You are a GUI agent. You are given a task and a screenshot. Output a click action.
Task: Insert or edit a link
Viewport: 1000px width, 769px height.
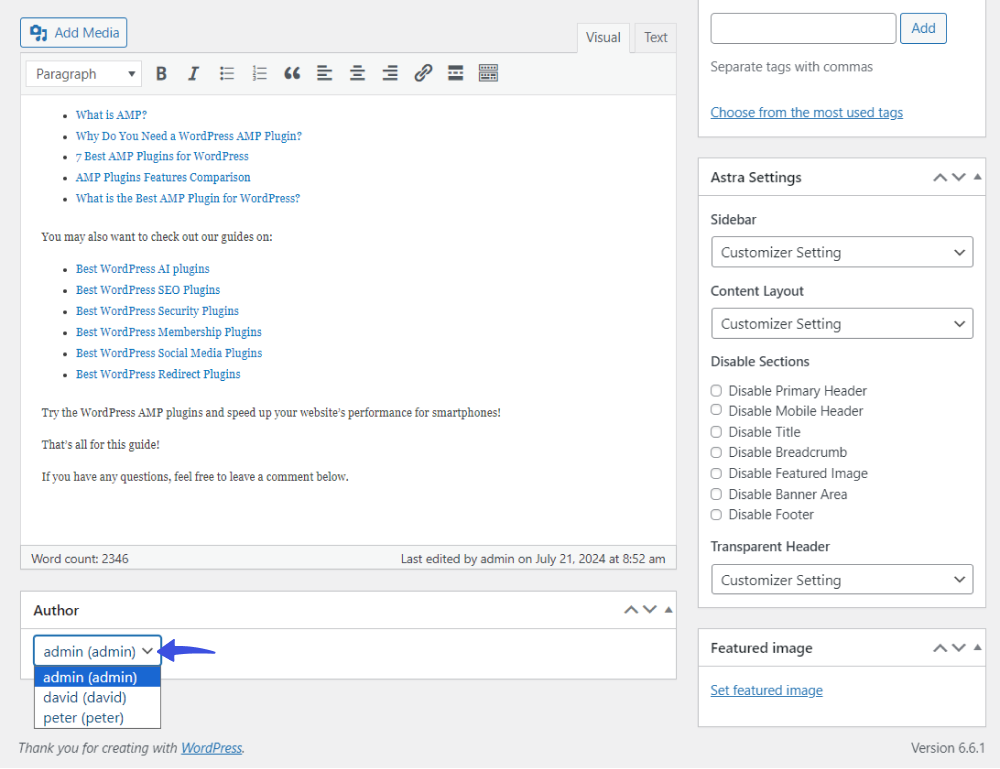[423, 74]
